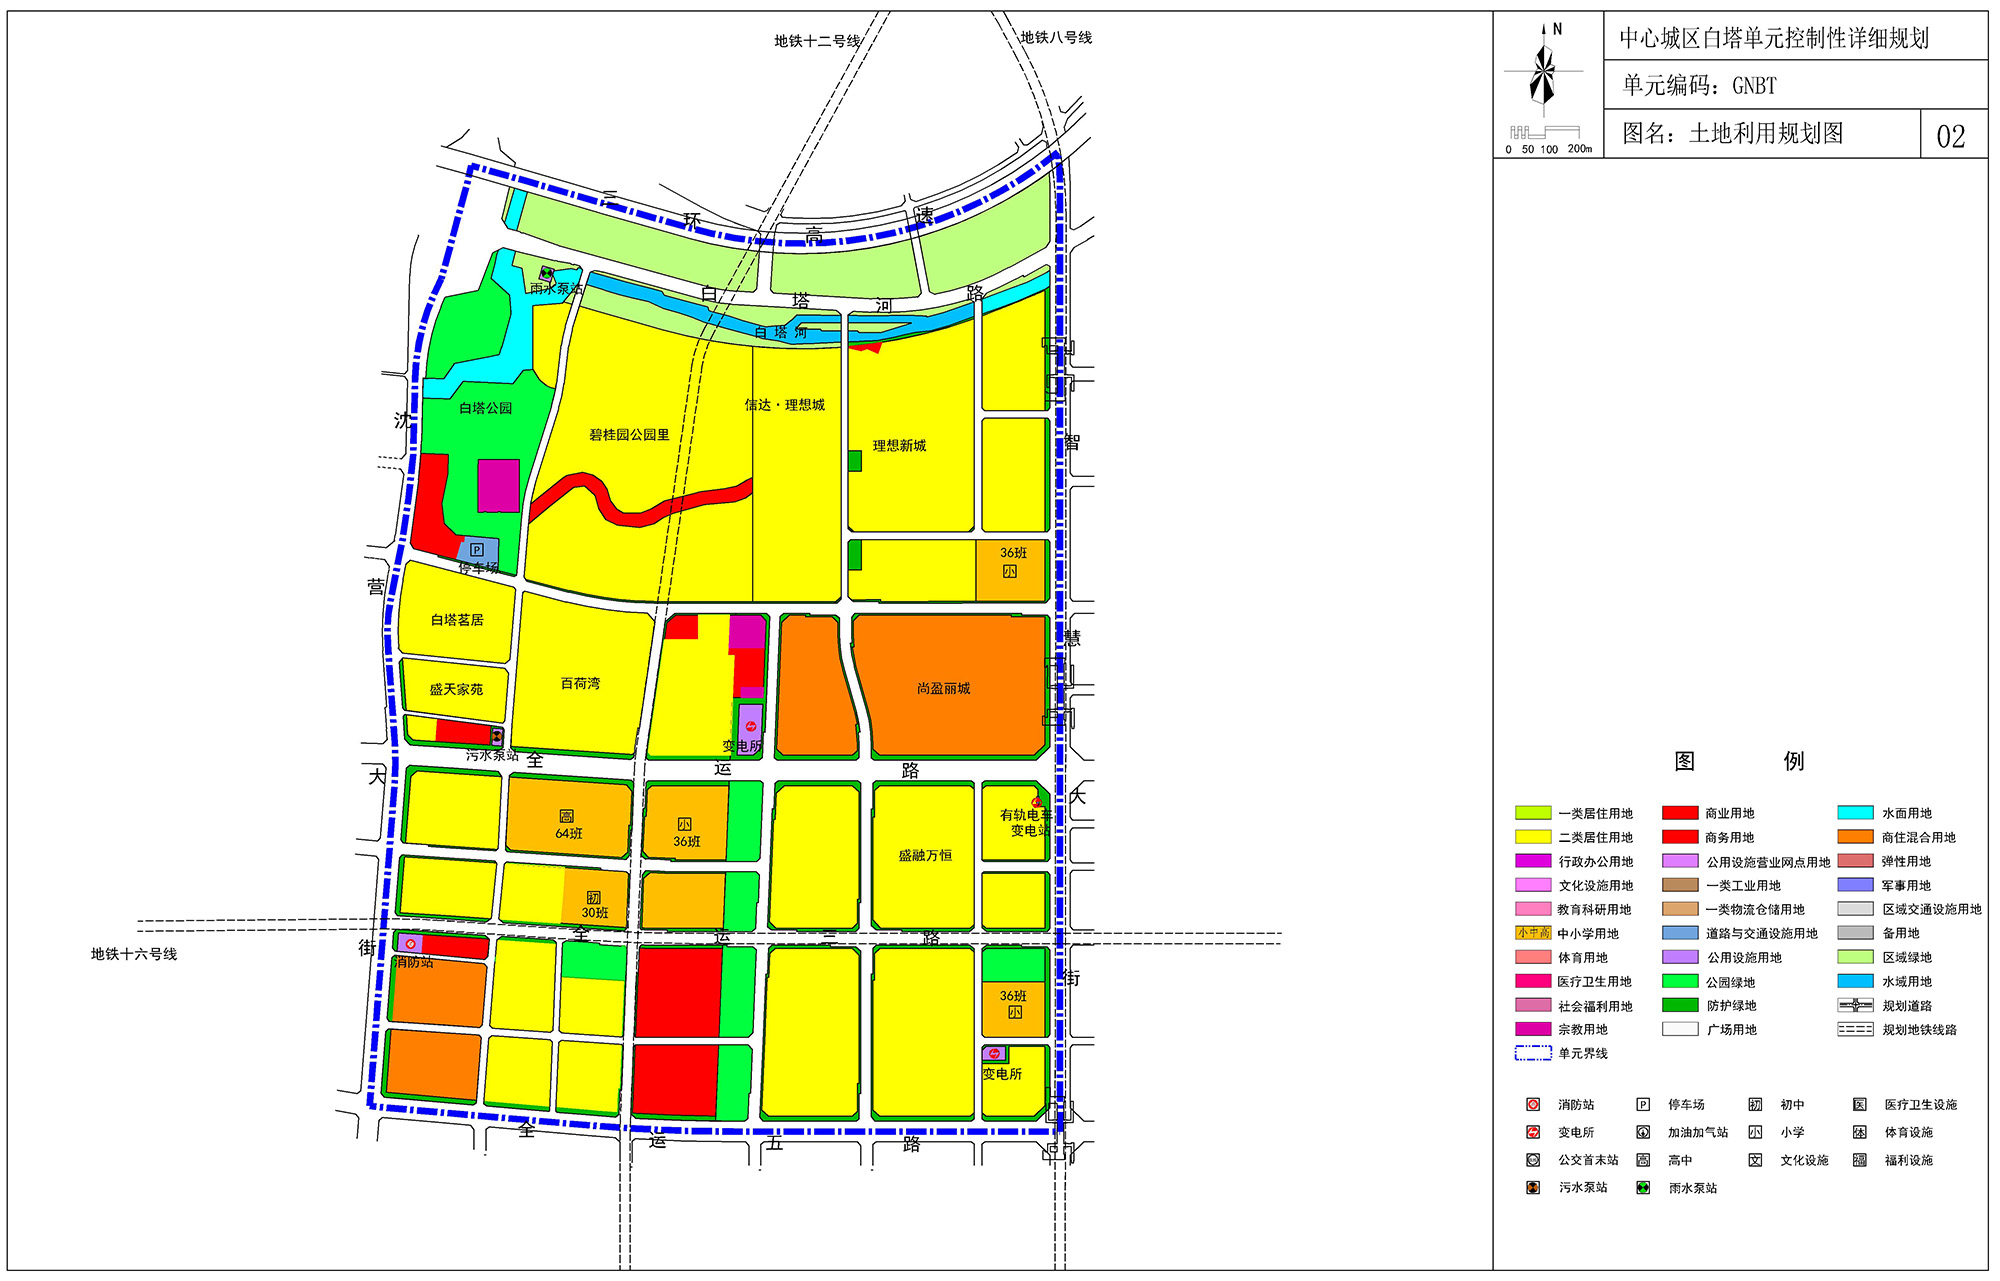This screenshot has width=2000, height=1281.
Task: Click the 加油加气站 gas station legend icon
Action: click(1643, 1133)
